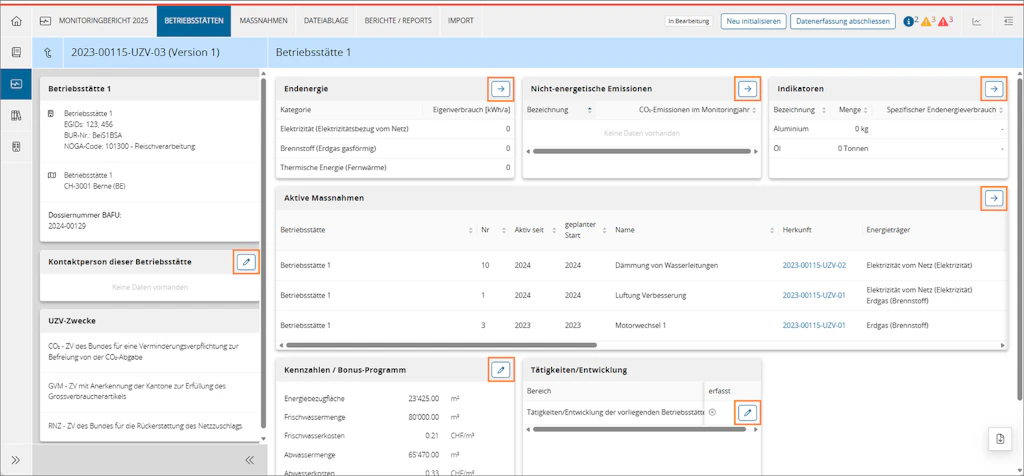Screen dimensions: 1024x476
Task: Click the In Bearbeitung status badge
Action: point(689,21)
